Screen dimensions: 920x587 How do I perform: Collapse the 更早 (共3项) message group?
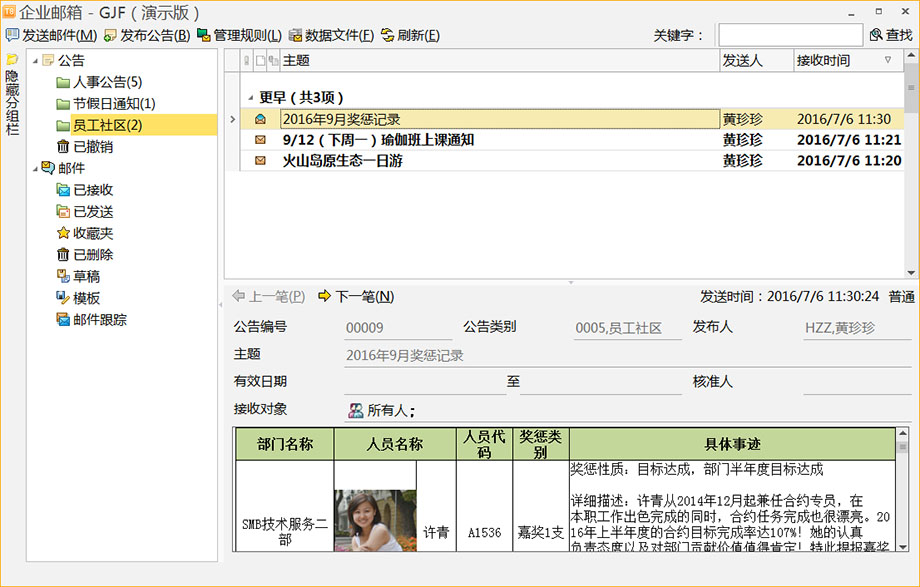(x=250, y=98)
